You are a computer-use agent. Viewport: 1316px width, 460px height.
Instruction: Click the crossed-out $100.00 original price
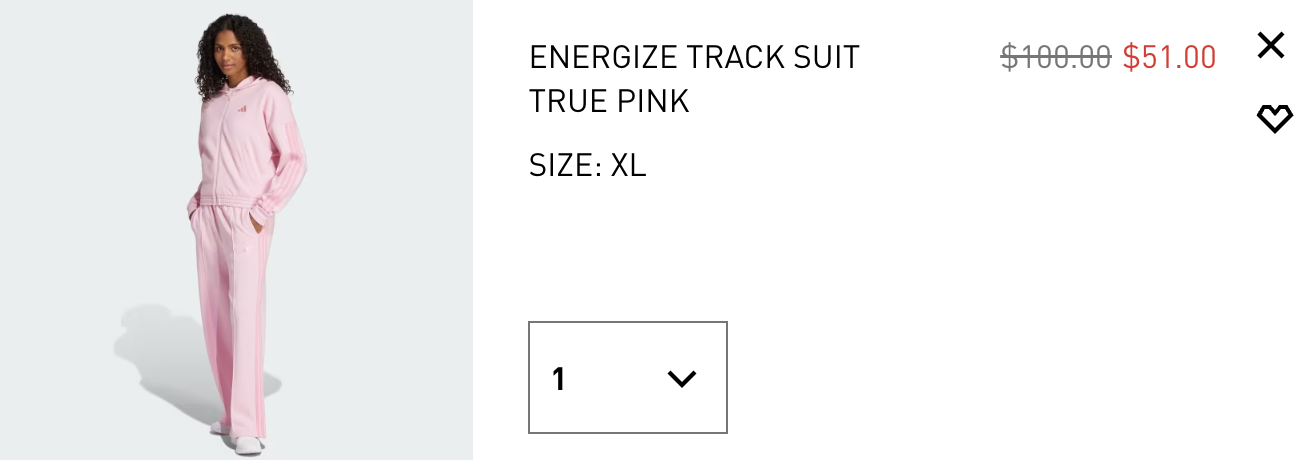pos(1055,58)
